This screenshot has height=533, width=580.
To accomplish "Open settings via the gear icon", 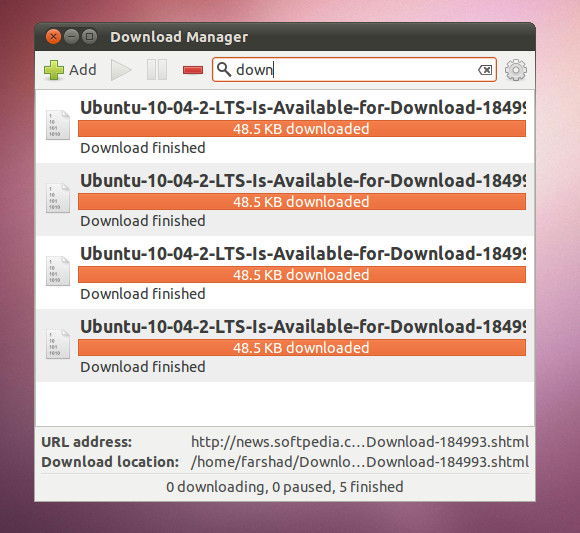I will coord(516,70).
